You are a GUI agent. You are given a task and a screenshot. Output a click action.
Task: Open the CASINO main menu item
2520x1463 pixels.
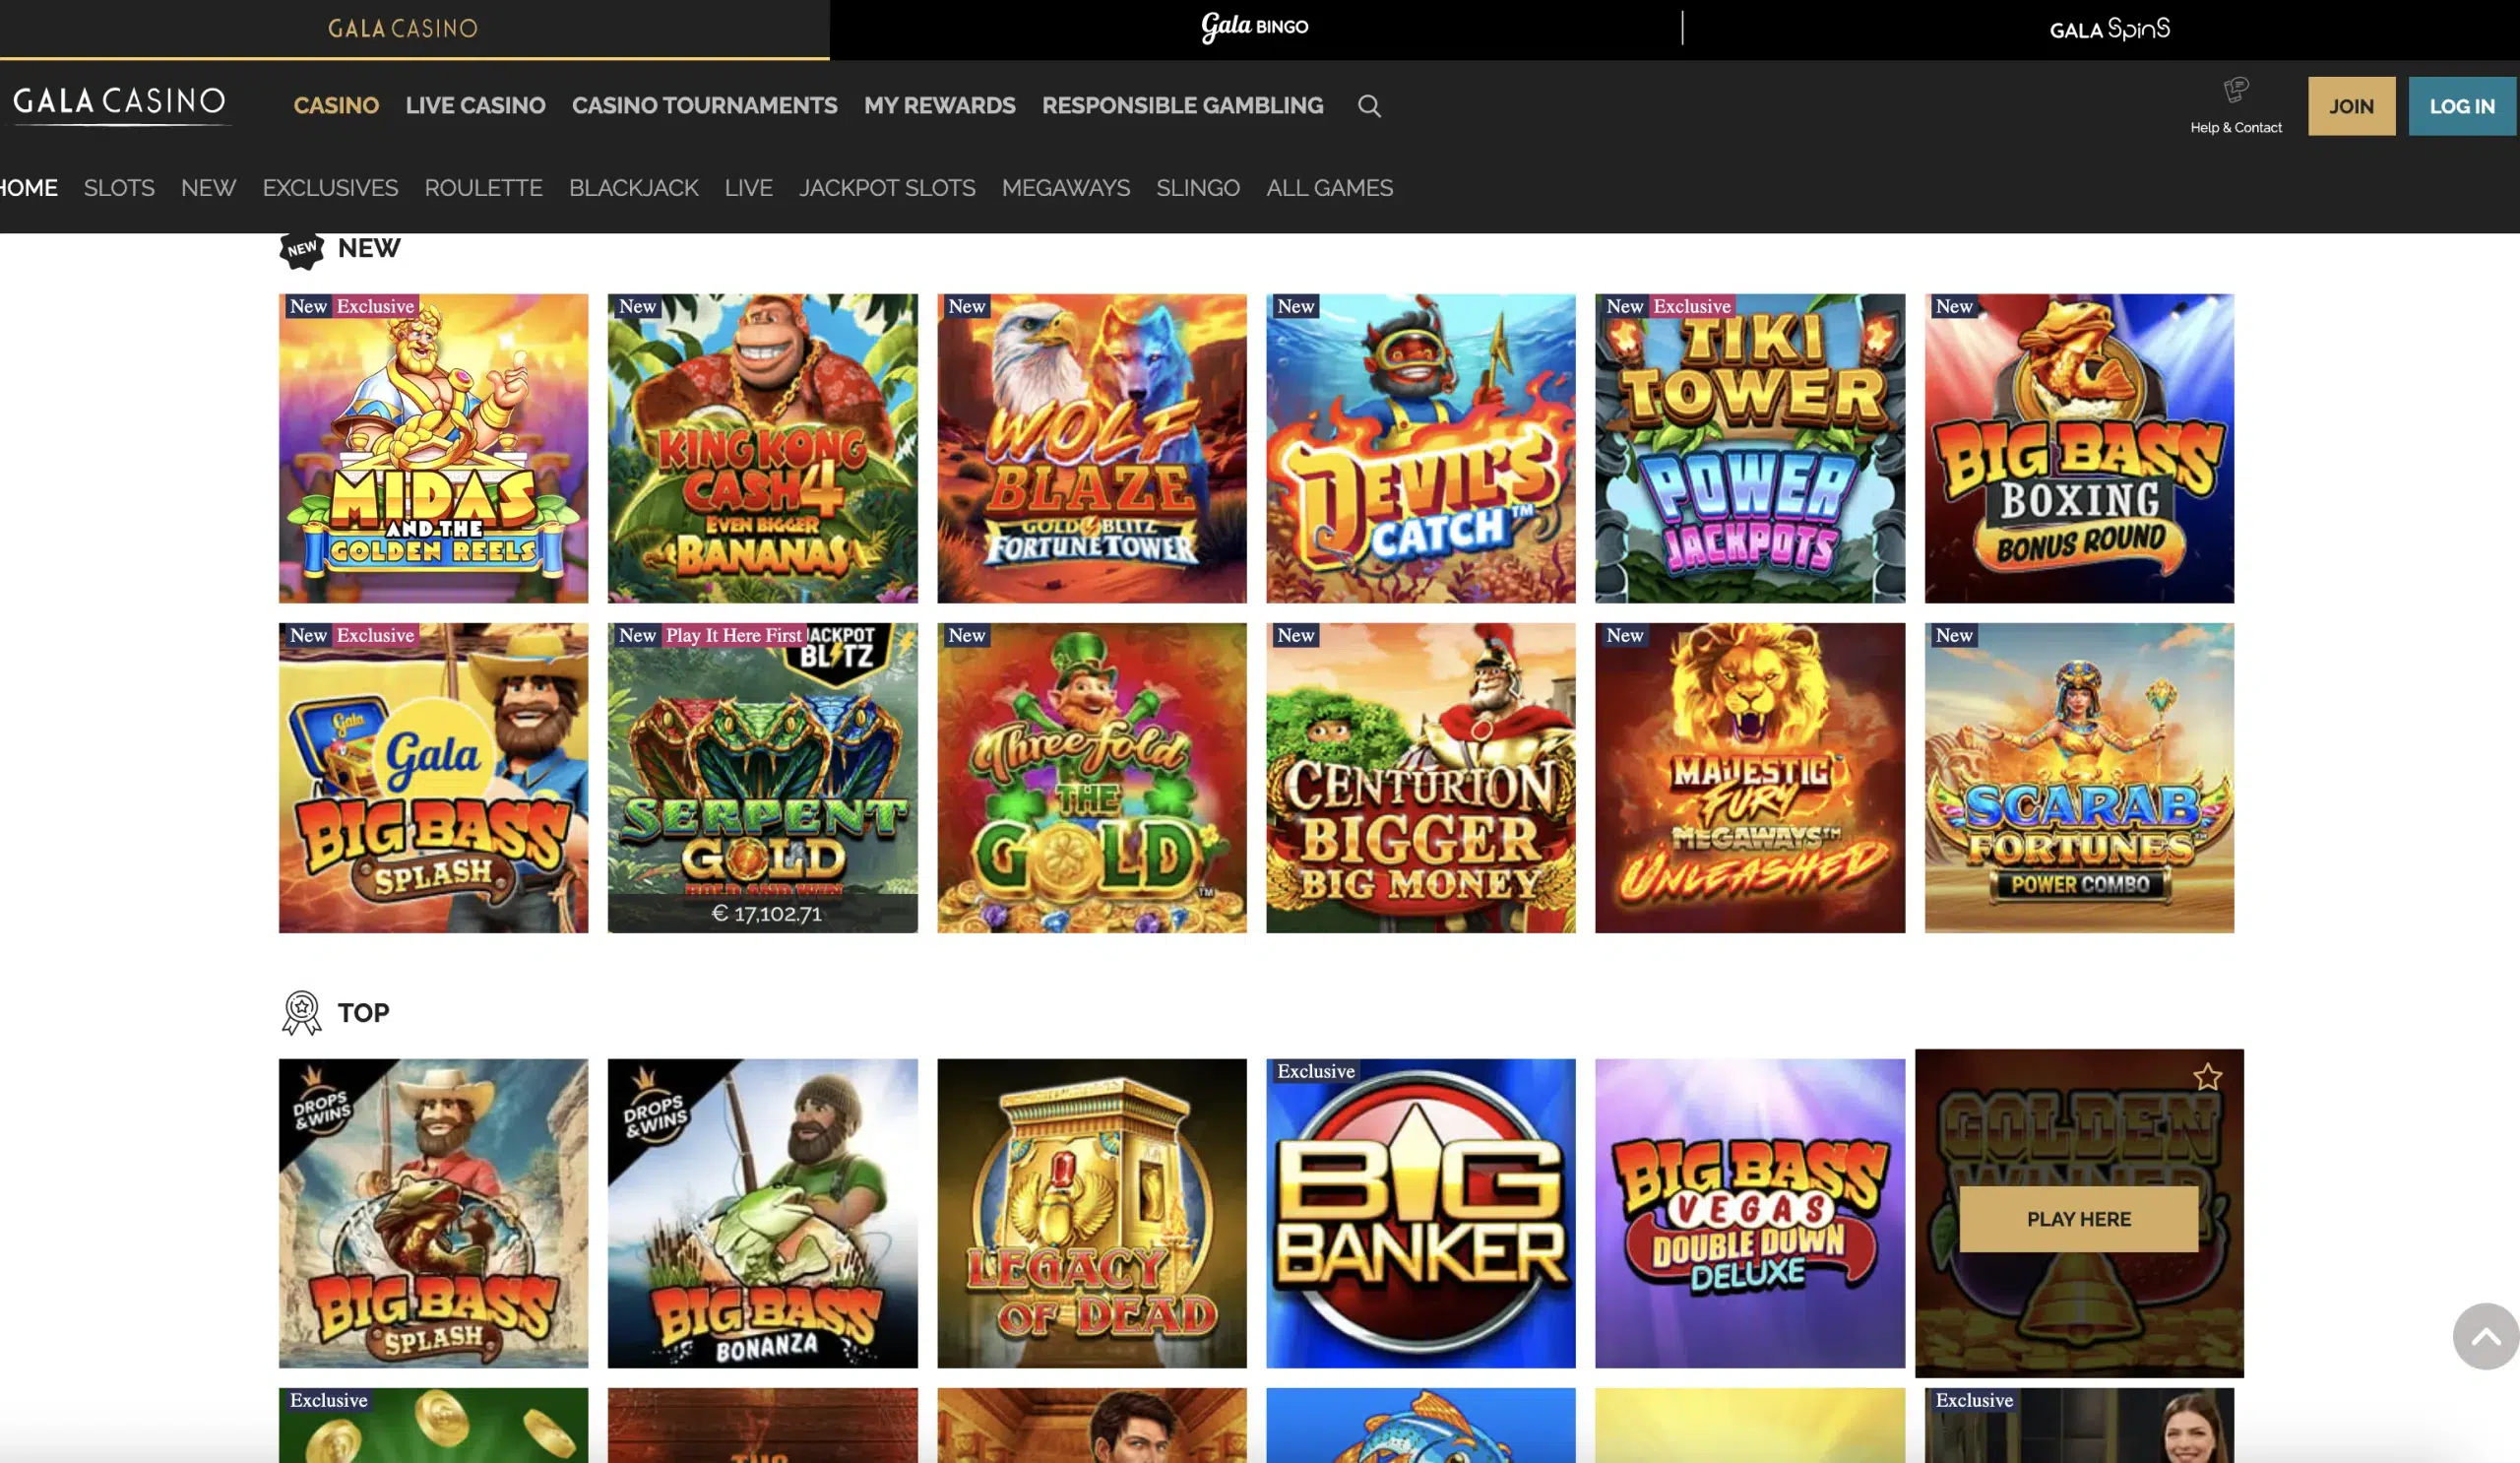336,106
